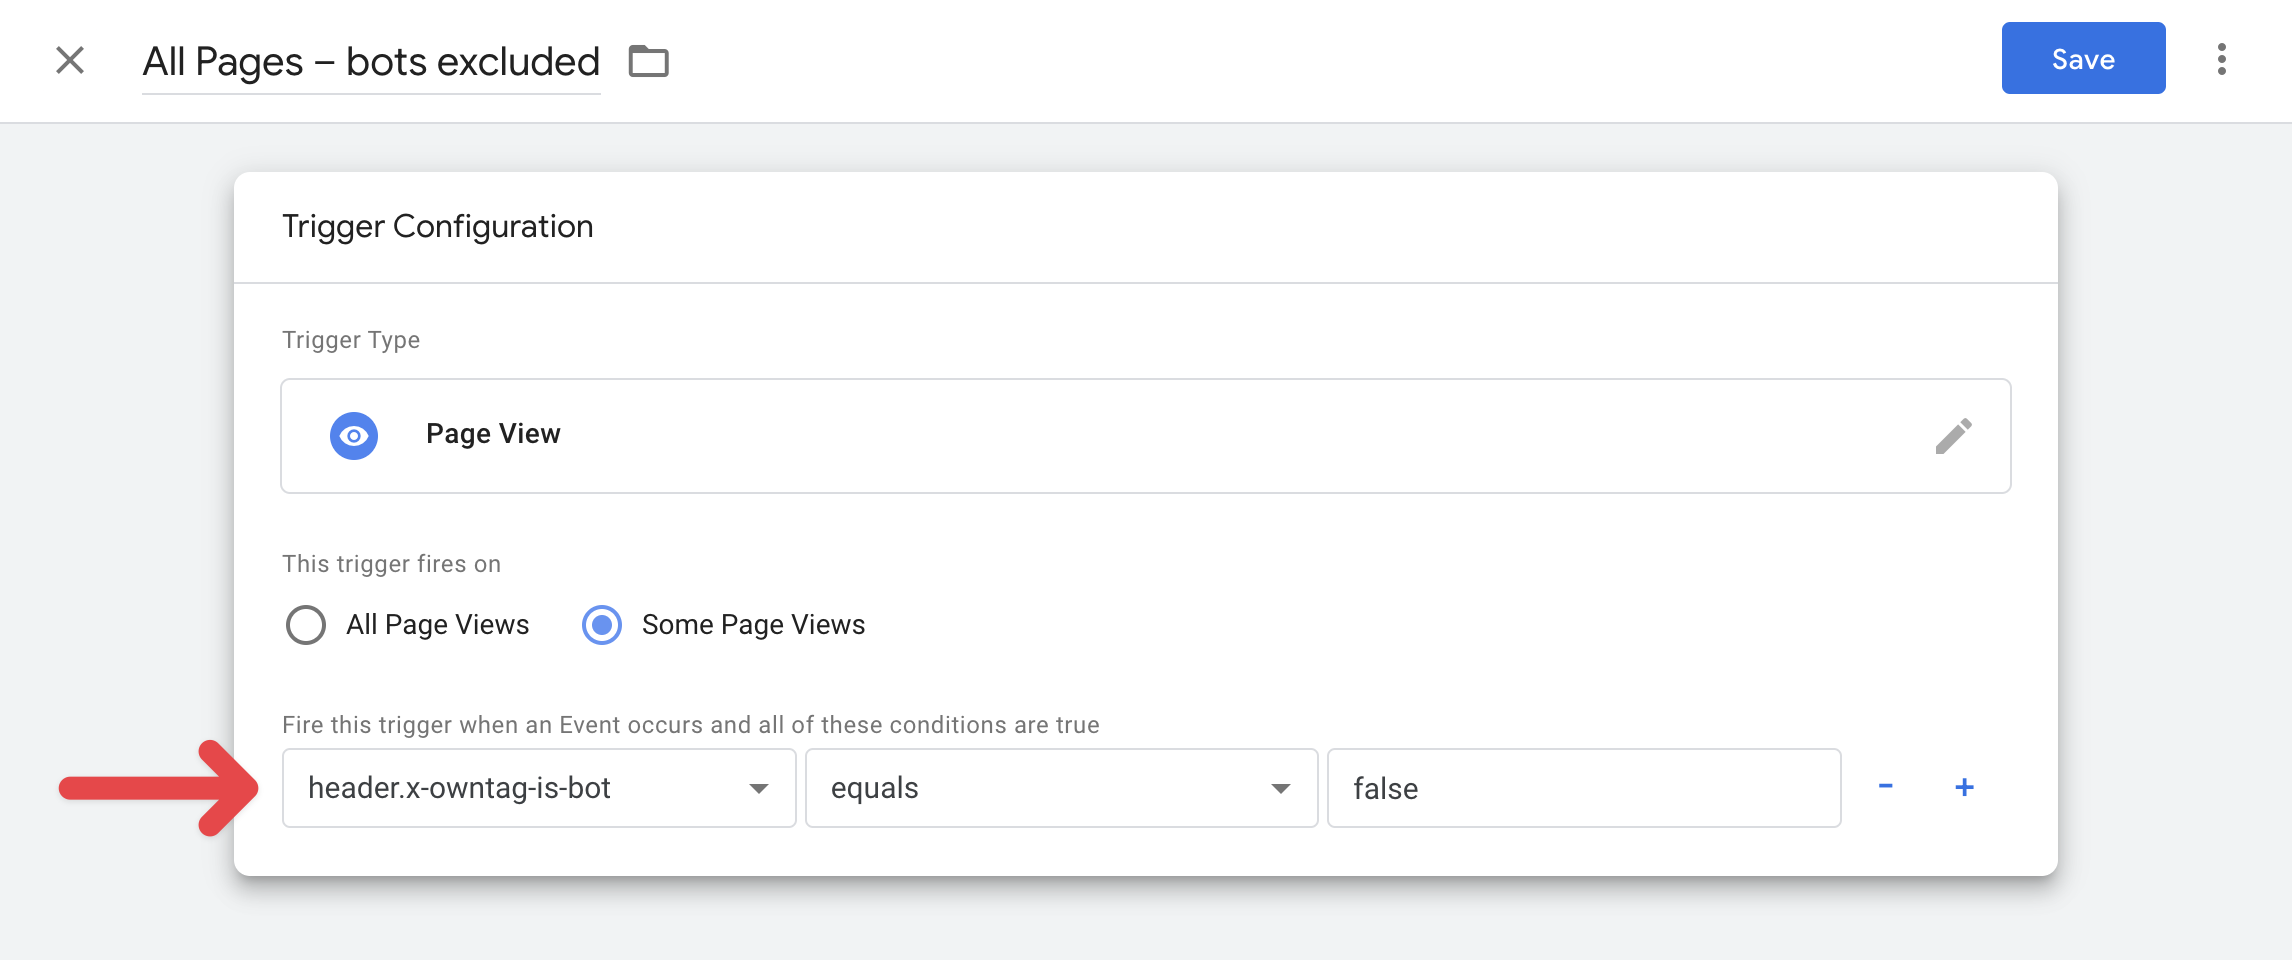2292x960 pixels.
Task: Select the All Page Views radio button
Action: [306, 625]
